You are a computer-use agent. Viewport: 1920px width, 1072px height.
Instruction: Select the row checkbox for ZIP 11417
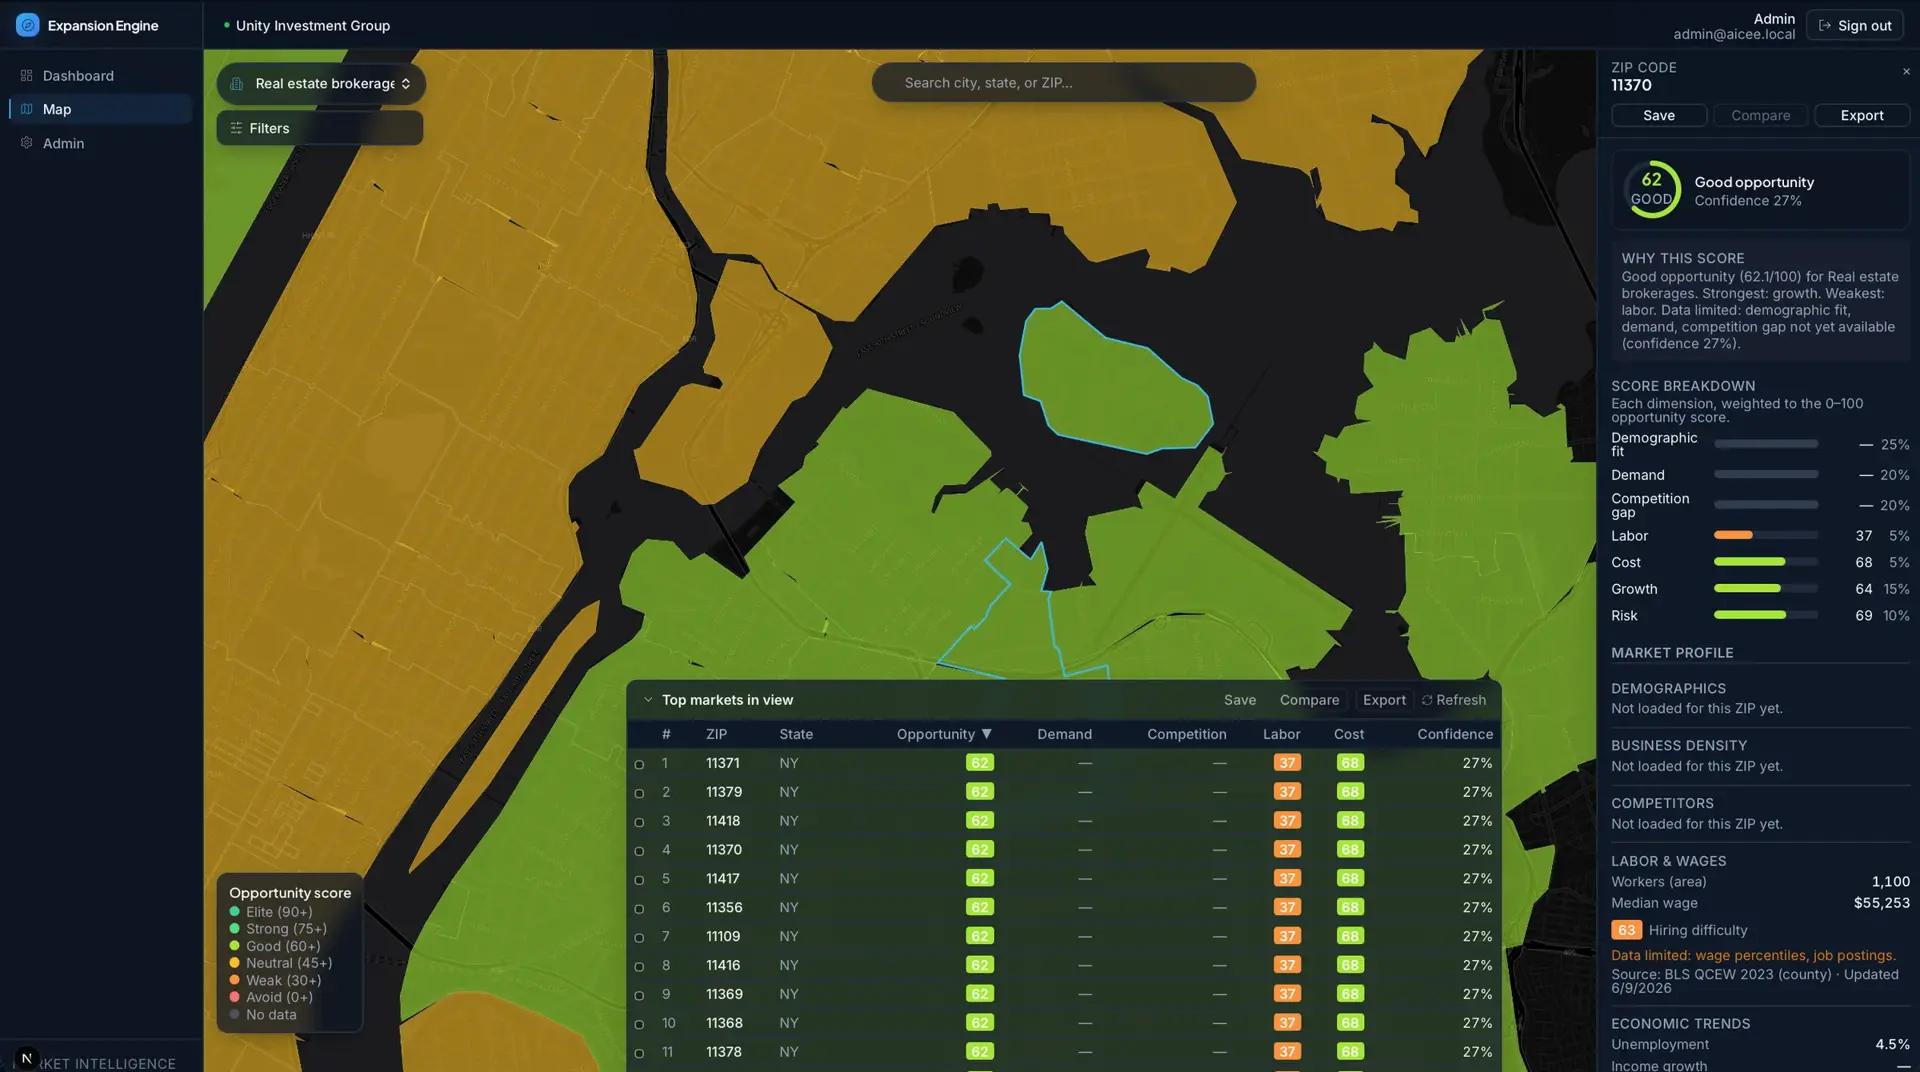coord(639,880)
